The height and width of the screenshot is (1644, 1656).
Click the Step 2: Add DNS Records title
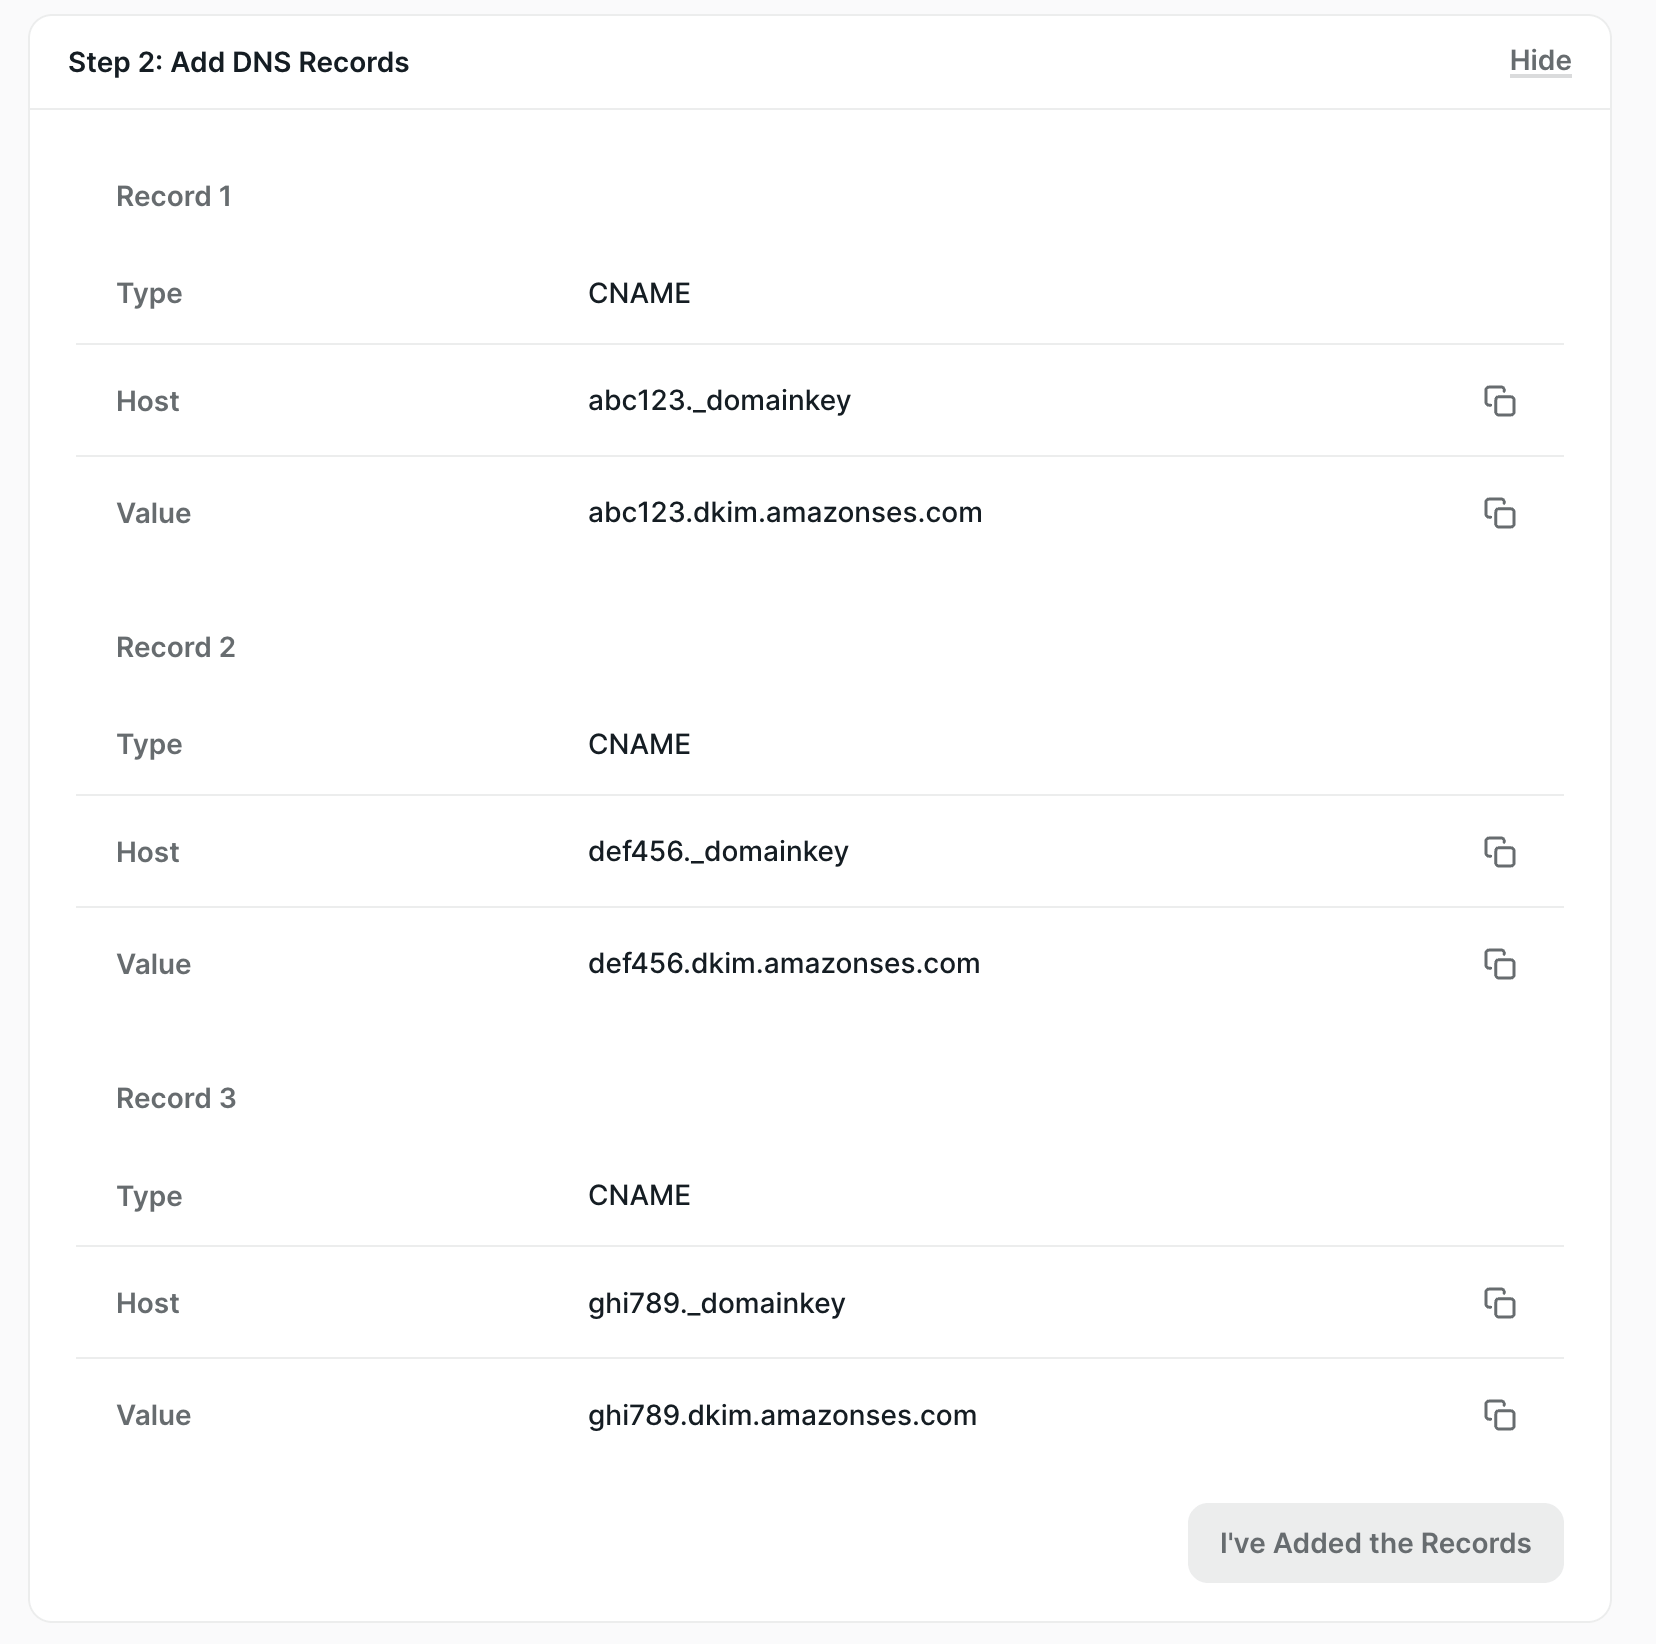(238, 61)
